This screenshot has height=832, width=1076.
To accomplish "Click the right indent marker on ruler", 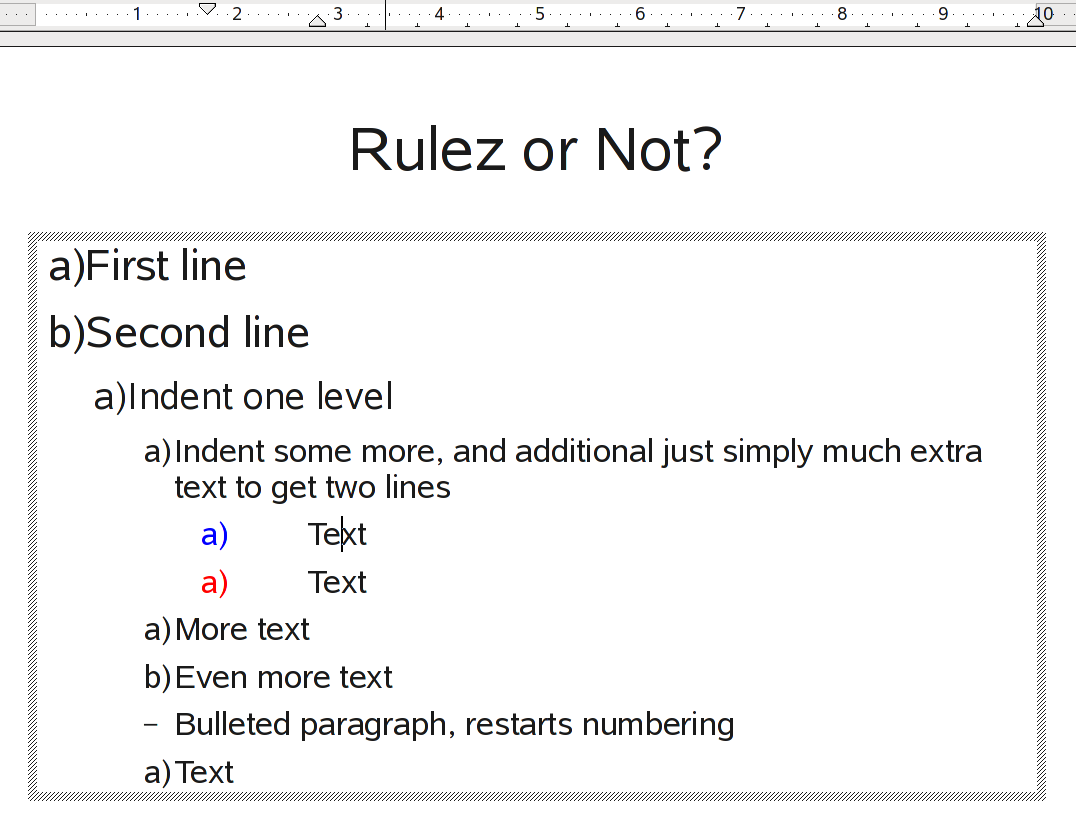I will pyautogui.click(x=1036, y=20).
